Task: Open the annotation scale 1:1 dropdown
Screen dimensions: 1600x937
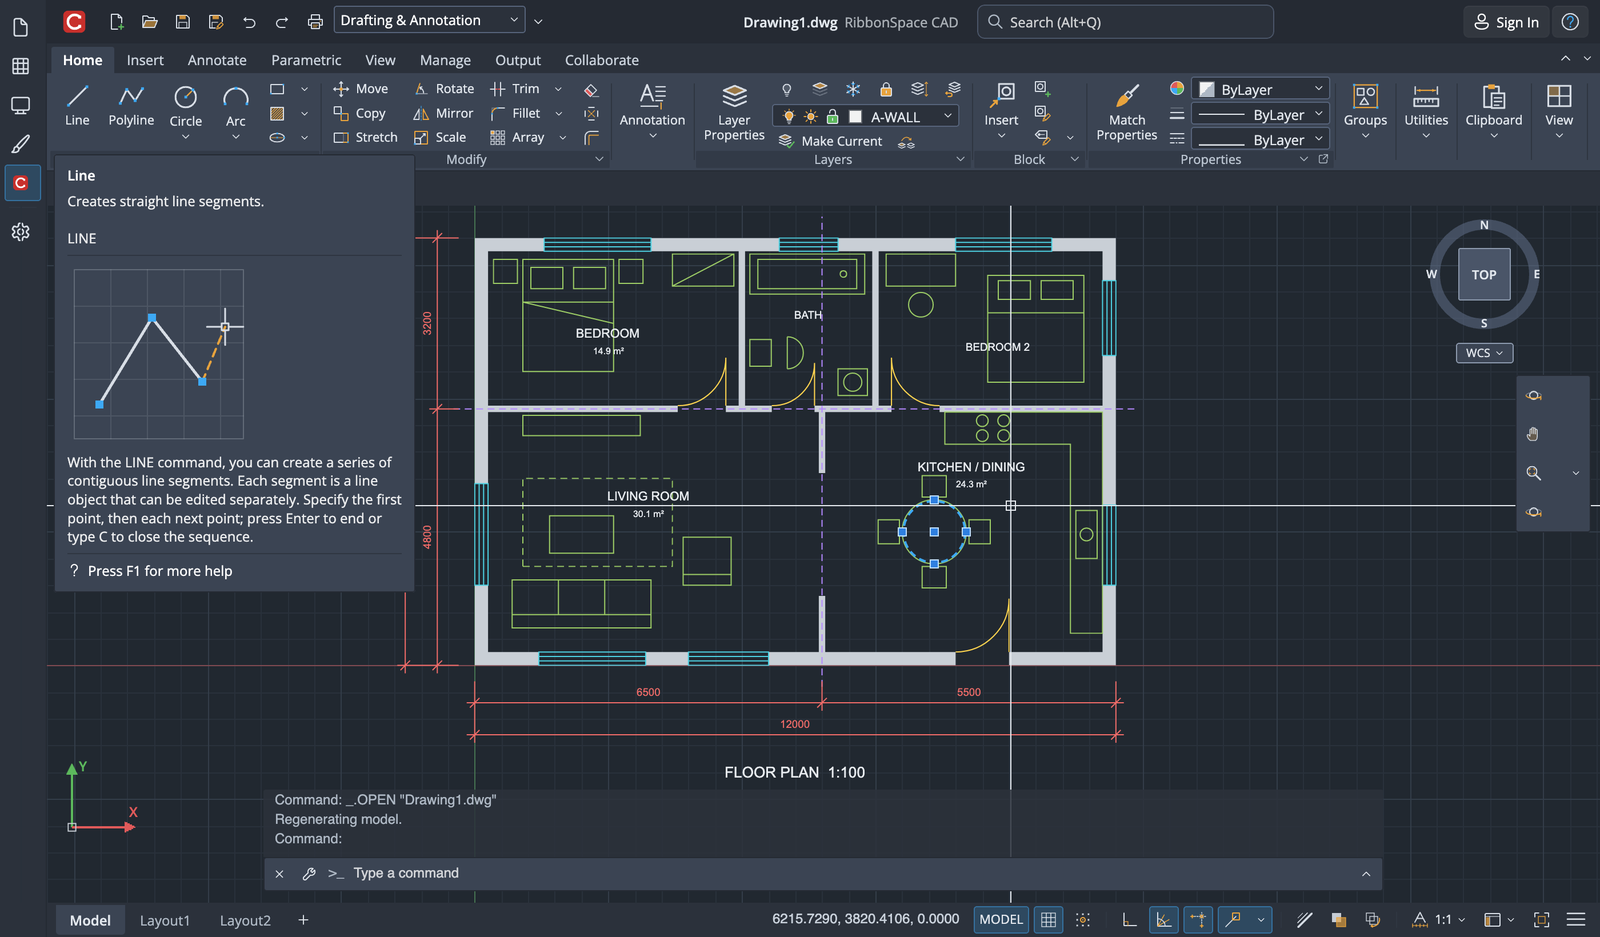Action: 1450,920
